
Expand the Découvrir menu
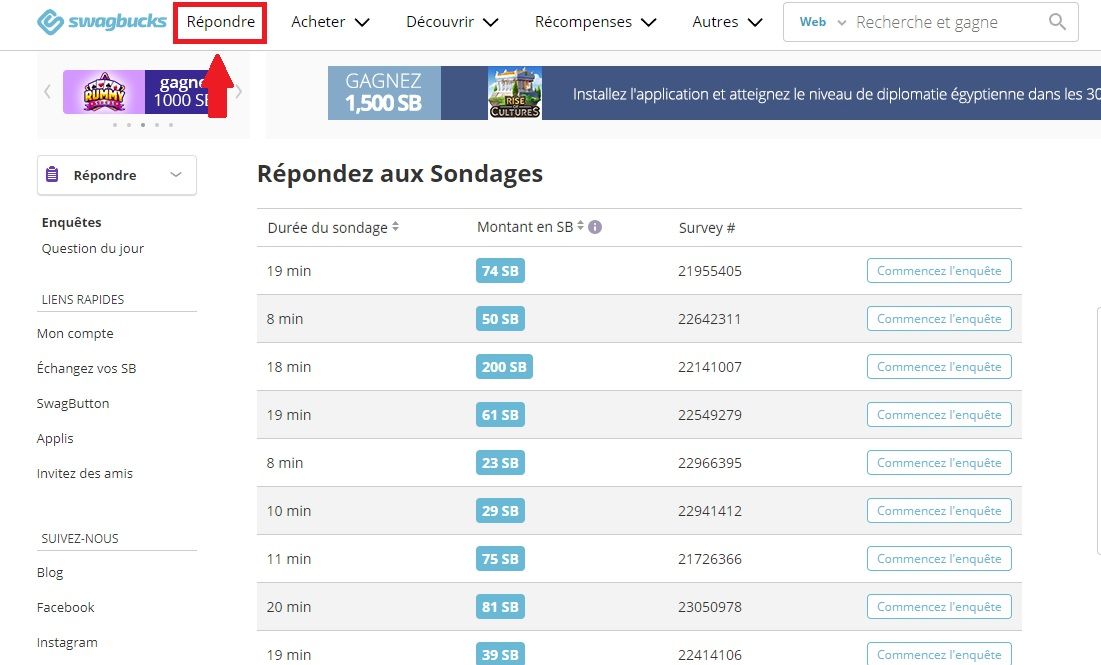[x=452, y=22]
